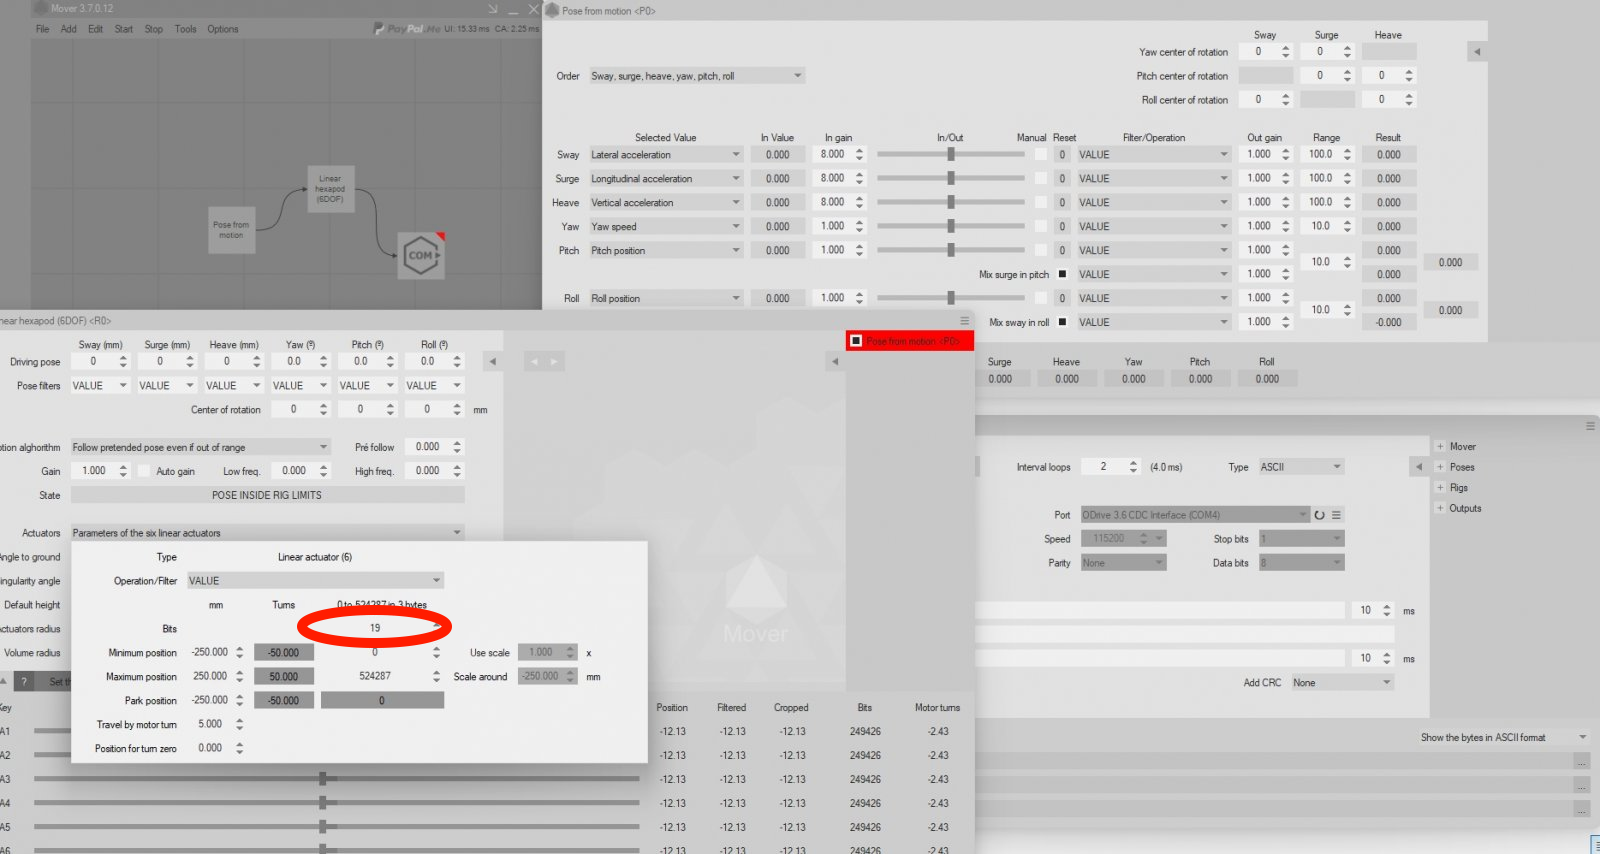Toggle the red Pose from motion <P0> checkbox

856,341
